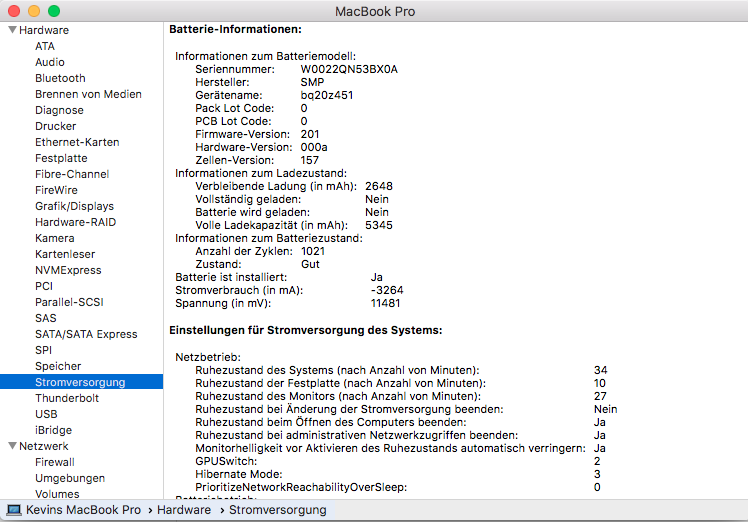Screen dimensions: 748x522
Task: Select Hardware-RAID entry
Action: [x=75, y=222]
